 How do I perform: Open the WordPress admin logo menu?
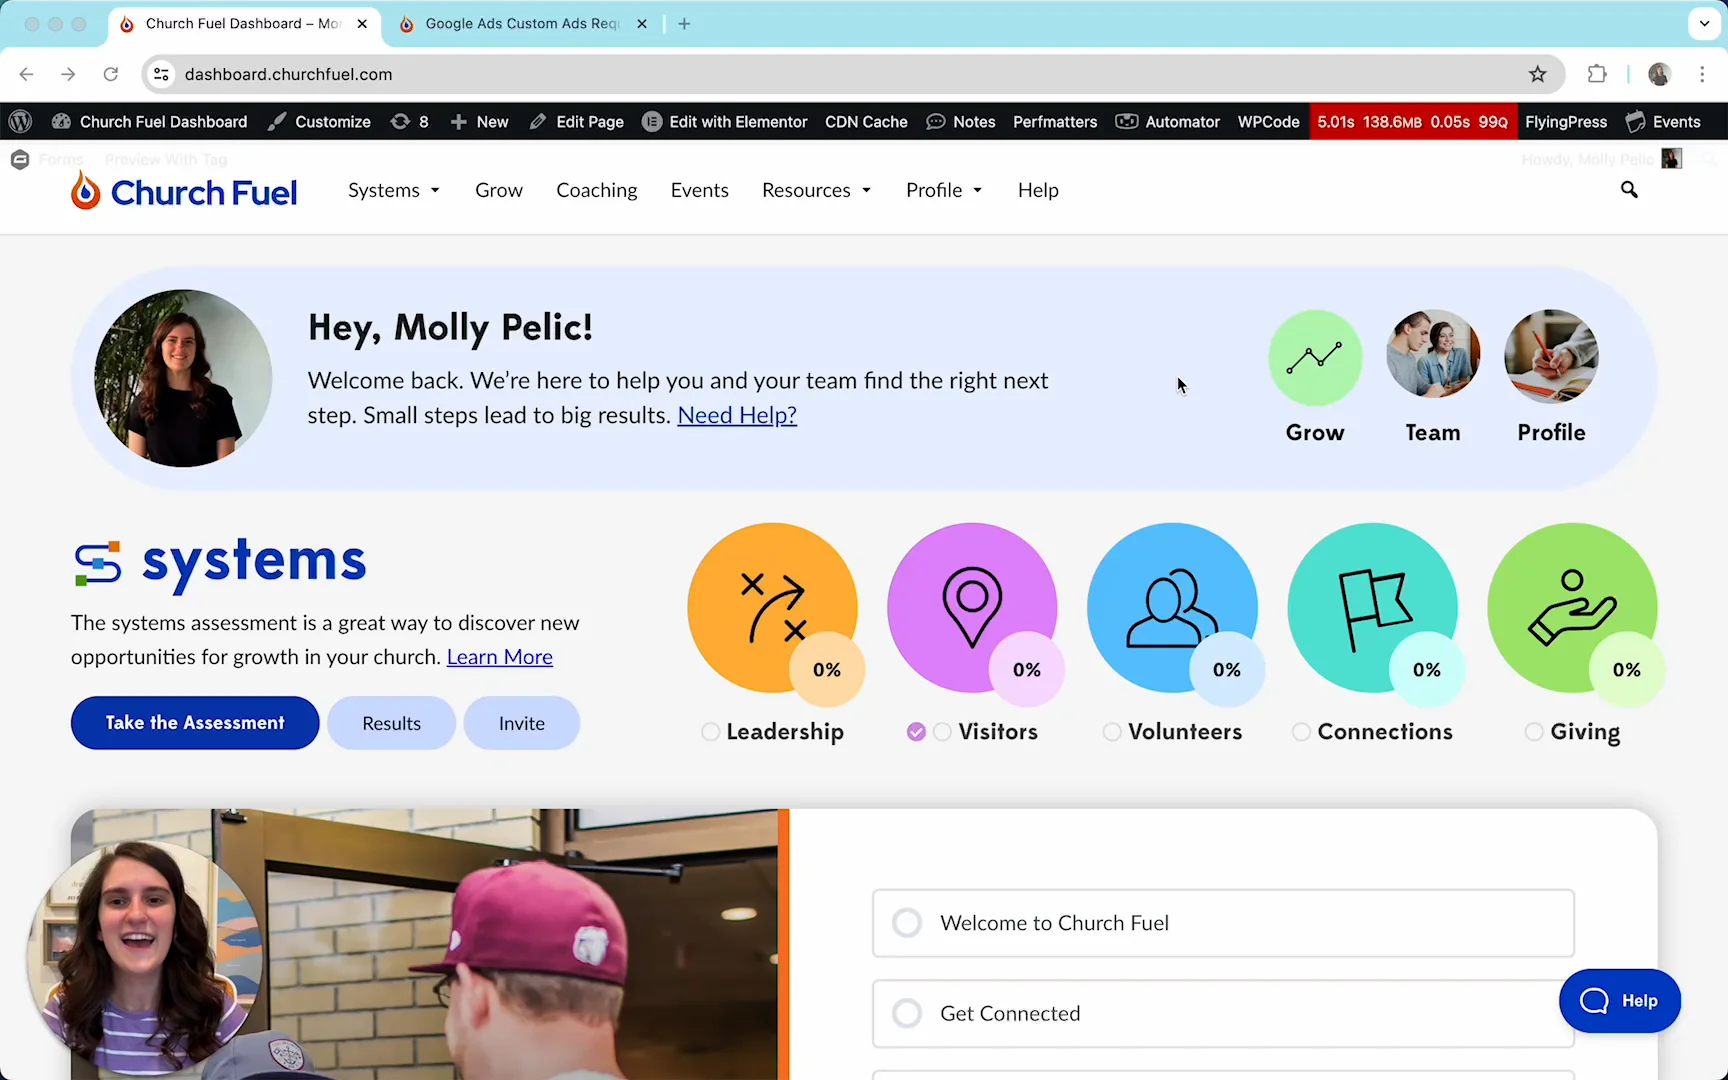20,121
